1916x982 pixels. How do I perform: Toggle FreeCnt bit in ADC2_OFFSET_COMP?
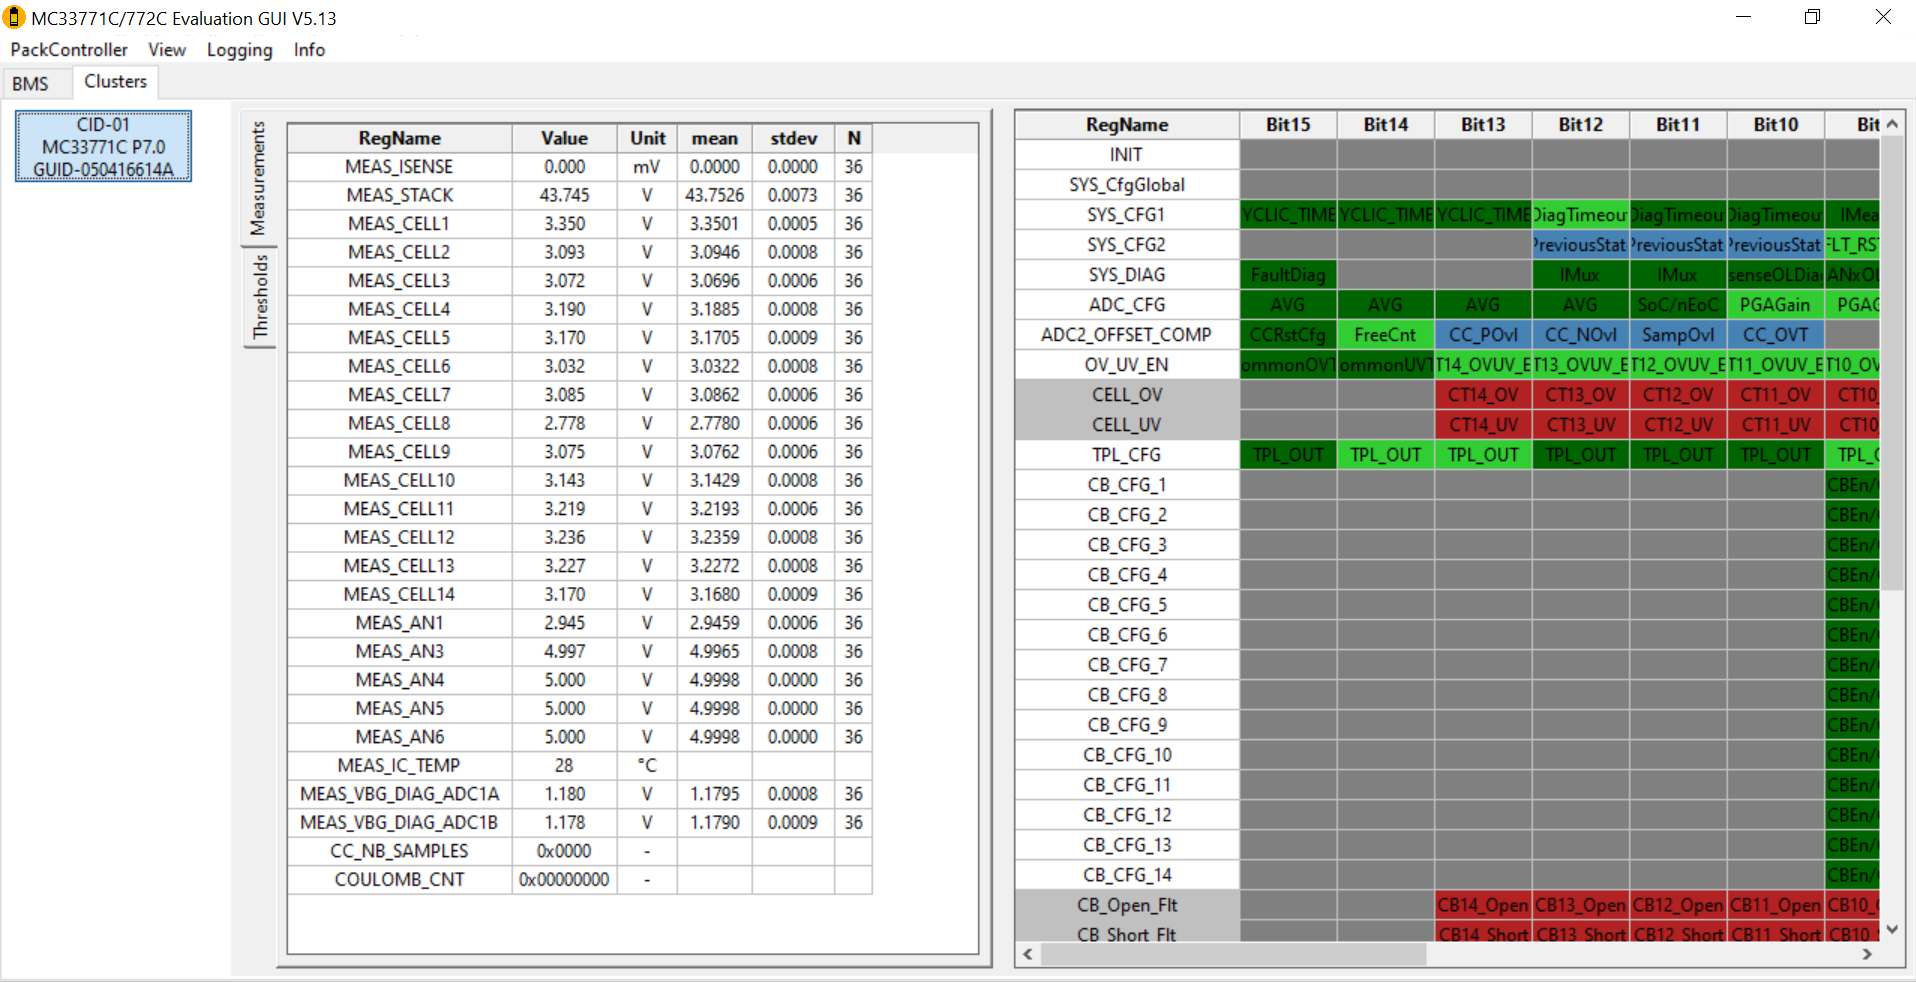(1385, 335)
